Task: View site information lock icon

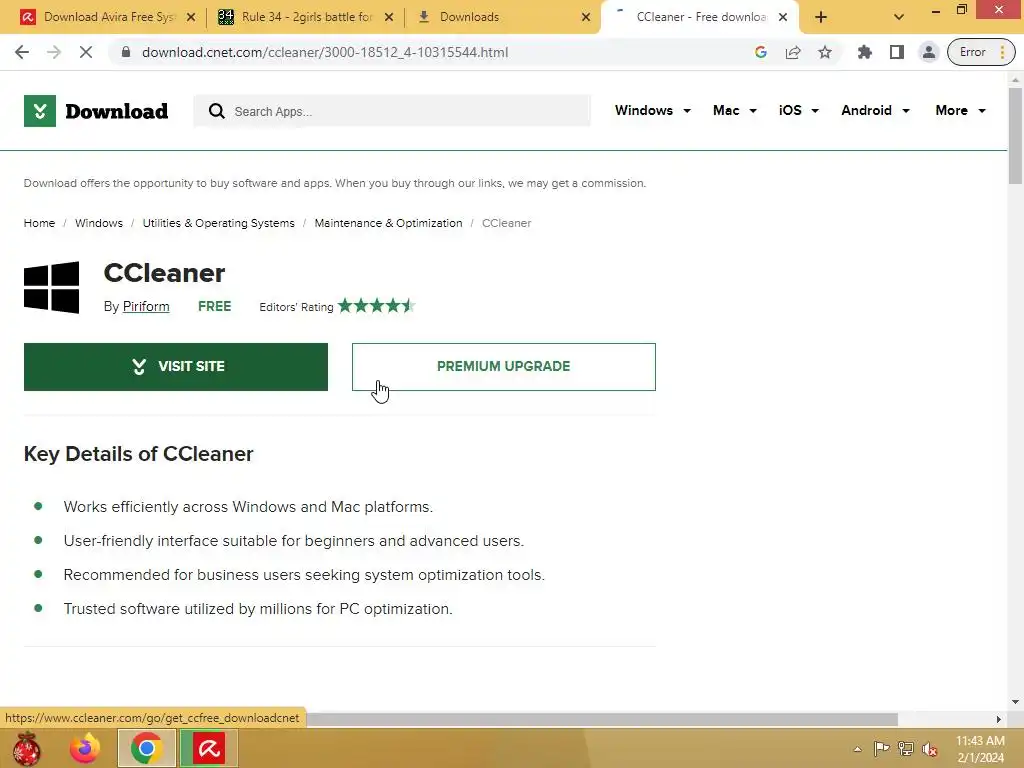Action: (x=126, y=52)
